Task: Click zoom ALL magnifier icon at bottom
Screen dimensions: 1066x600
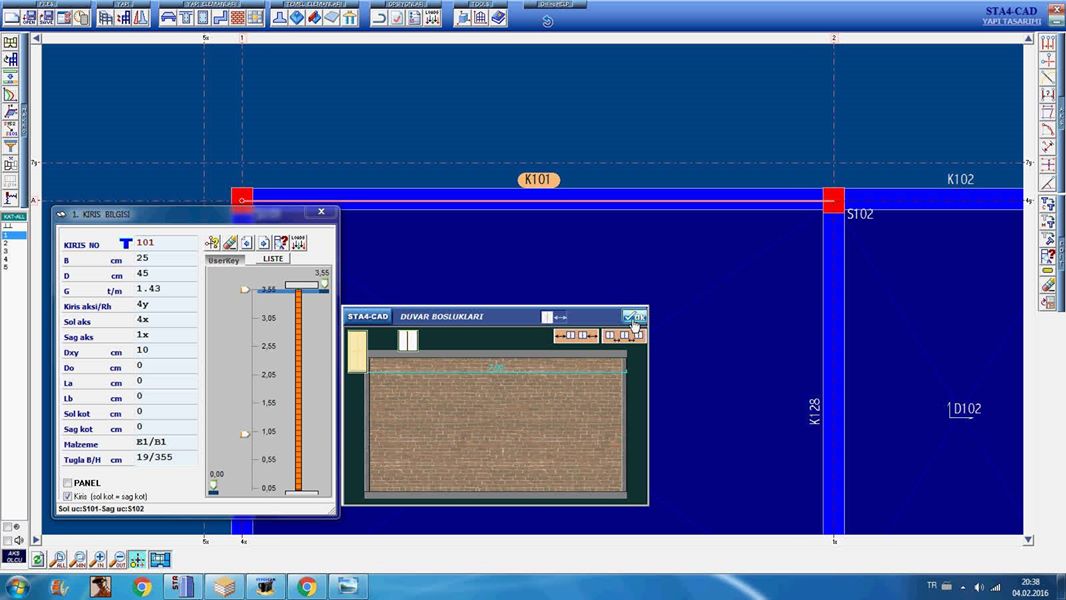Action: (58, 559)
